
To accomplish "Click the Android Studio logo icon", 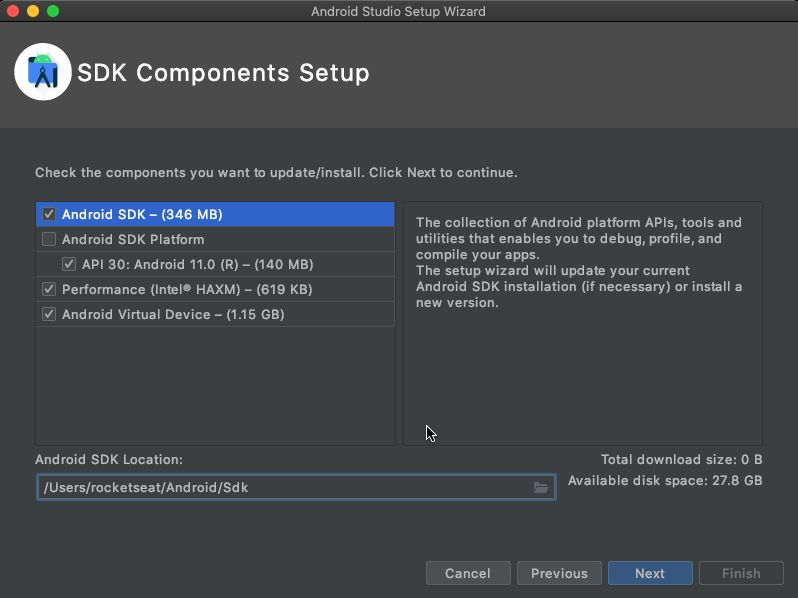I will click(x=43, y=72).
